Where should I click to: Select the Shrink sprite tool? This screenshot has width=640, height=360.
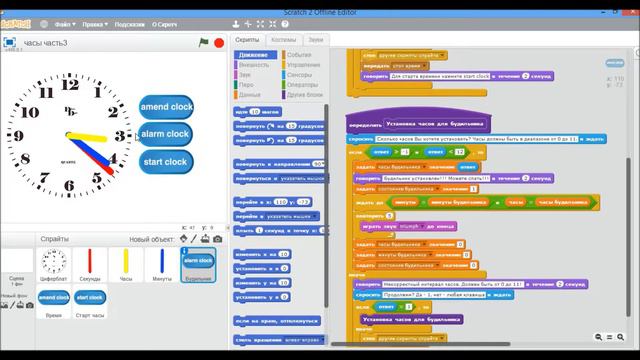coord(273,24)
